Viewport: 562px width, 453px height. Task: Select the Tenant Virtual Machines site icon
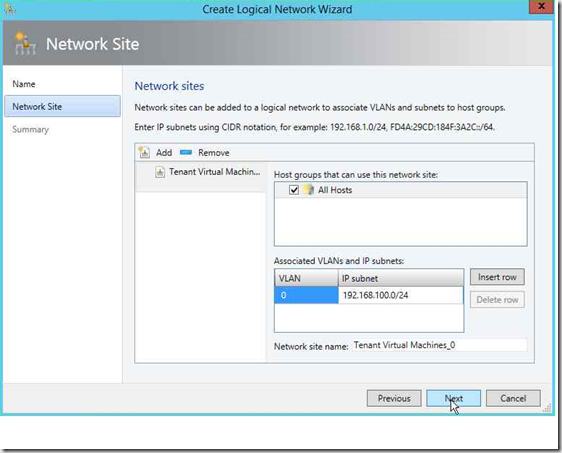tap(160, 172)
